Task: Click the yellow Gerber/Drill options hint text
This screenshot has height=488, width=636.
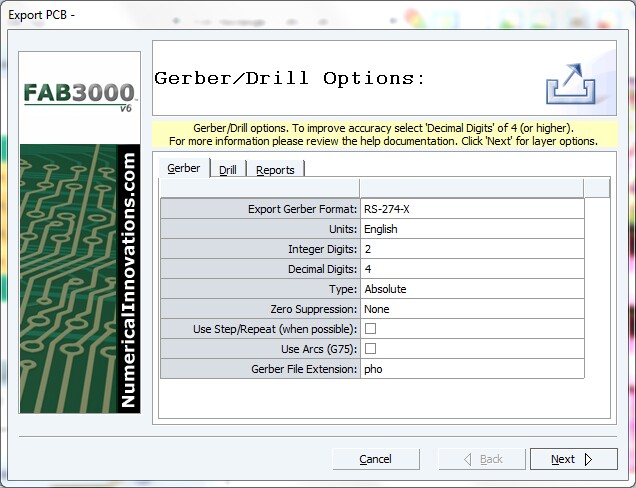Action: coord(384,134)
